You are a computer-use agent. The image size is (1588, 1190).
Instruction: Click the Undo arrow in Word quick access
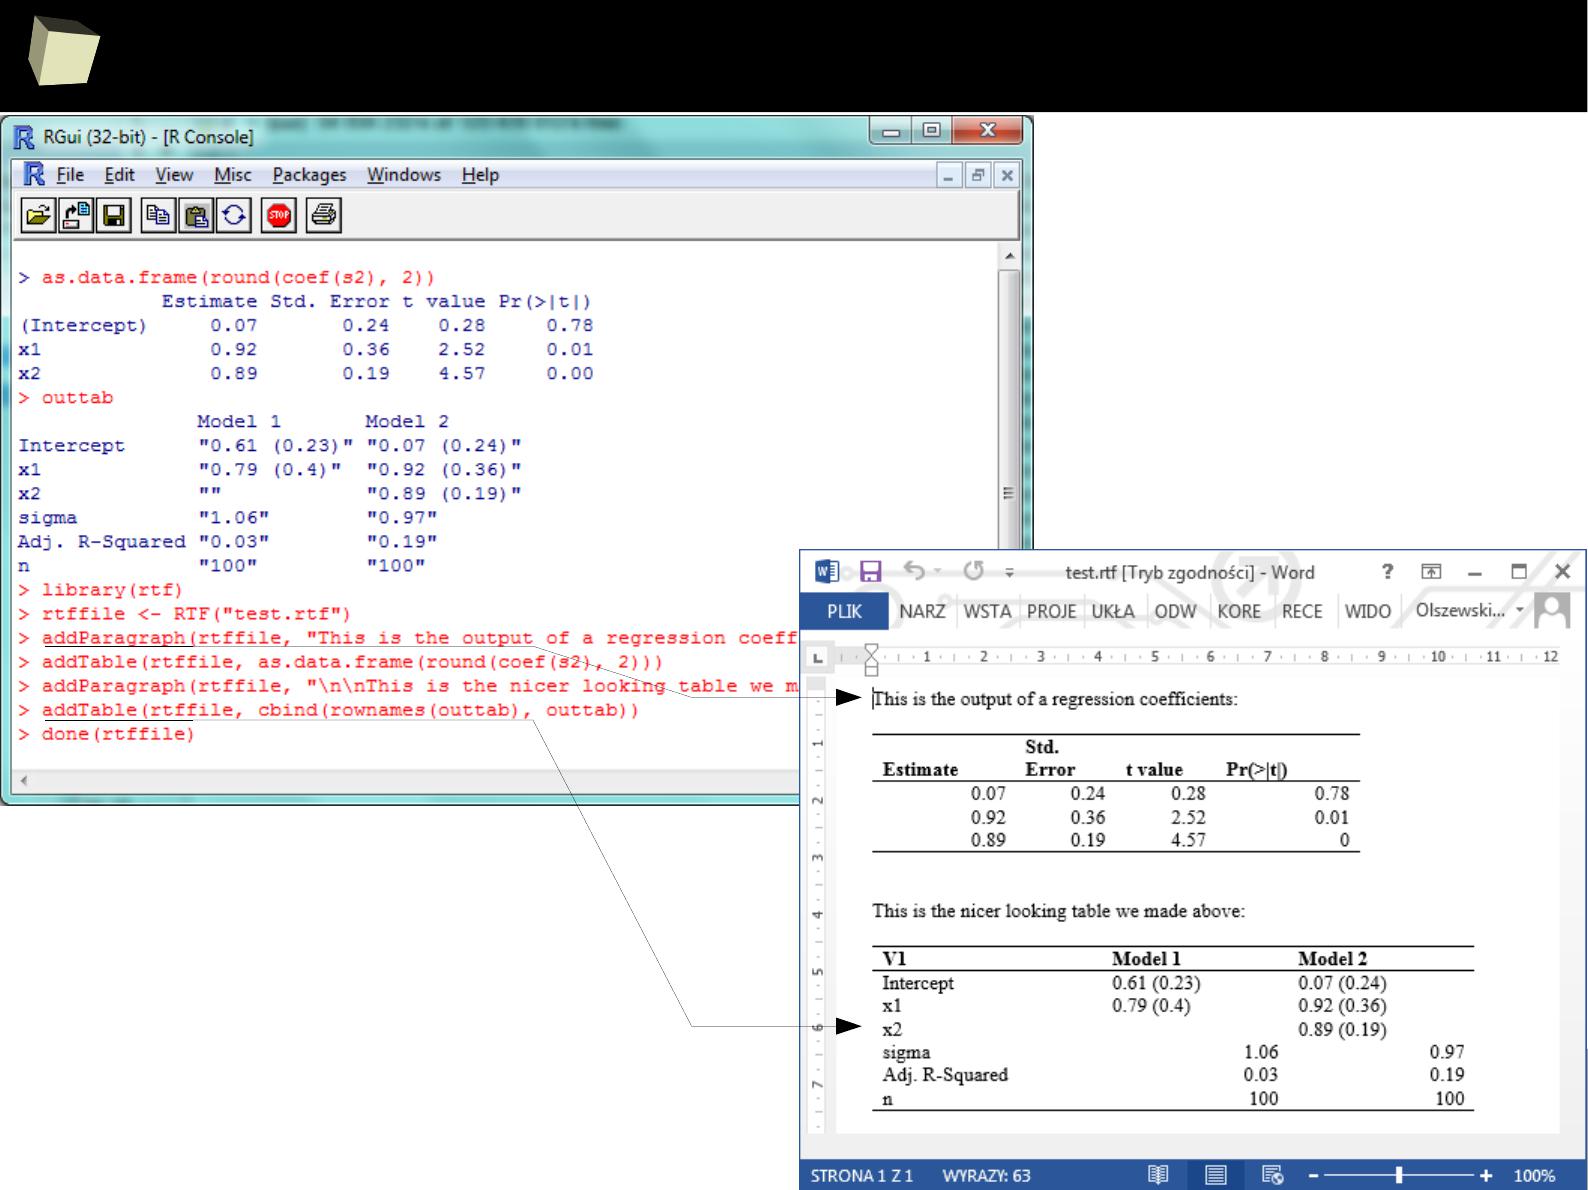[914, 570]
